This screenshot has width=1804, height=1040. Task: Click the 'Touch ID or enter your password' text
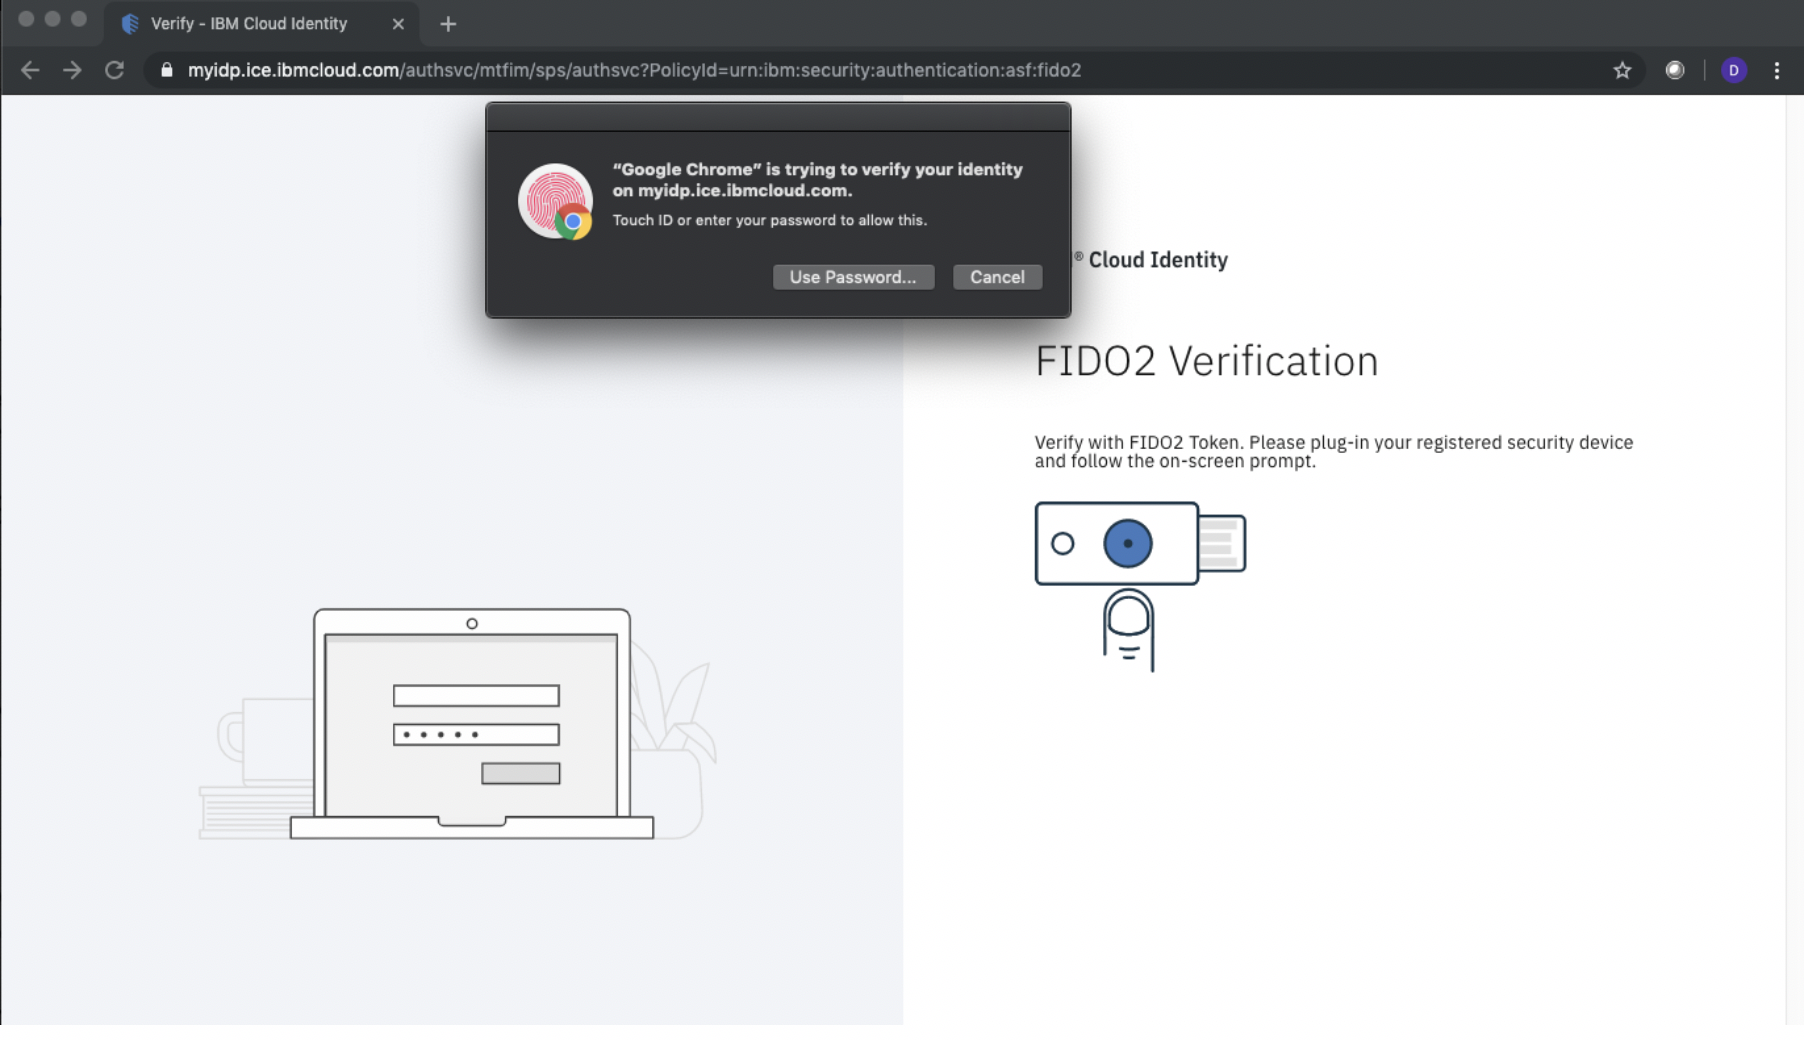click(769, 220)
